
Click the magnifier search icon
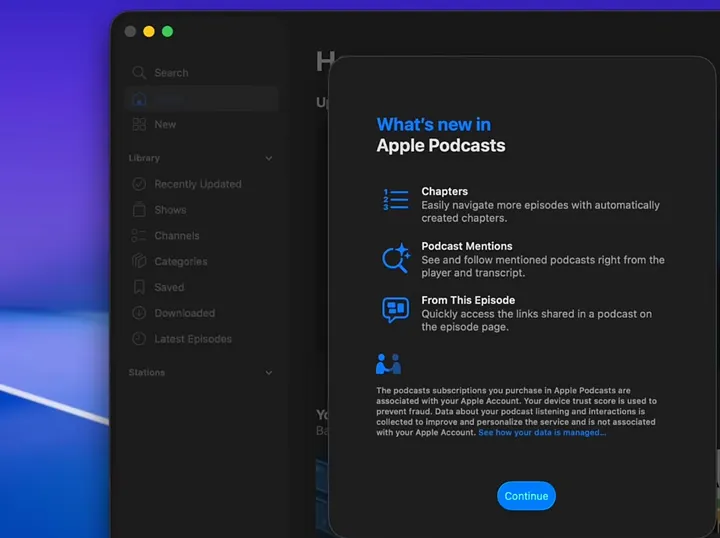coord(139,73)
